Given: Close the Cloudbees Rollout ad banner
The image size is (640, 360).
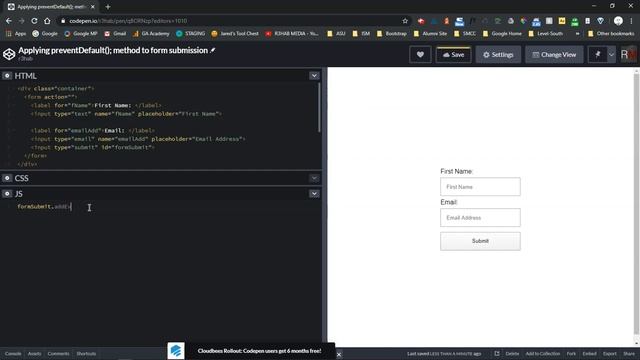Looking at the screenshot, I should tap(339, 355).
